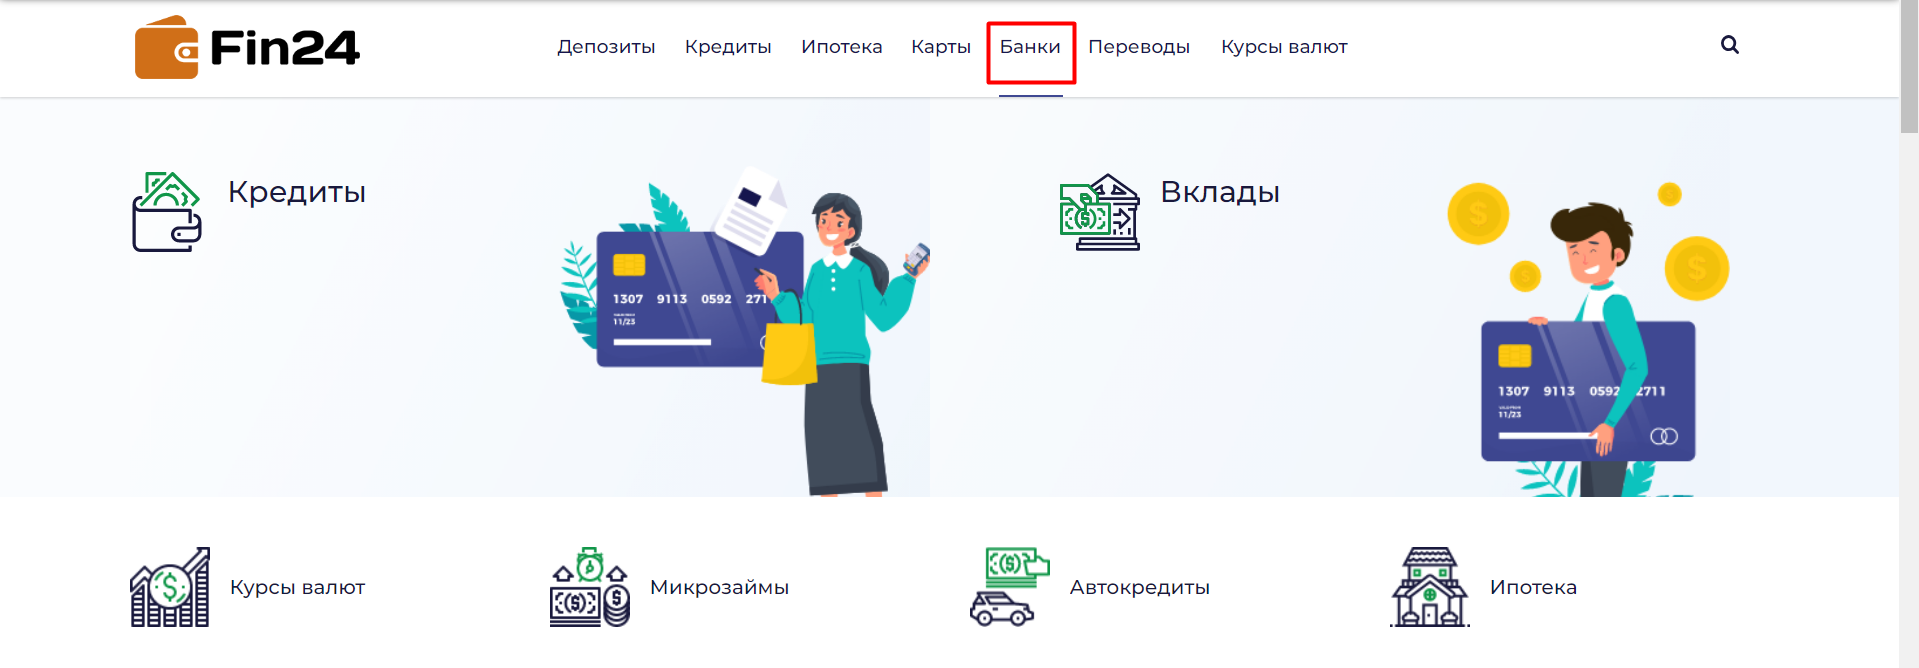Viewport: 1919px width, 668px height.
Task: Click the Автокредиты car icon
Action: tap(1010, 587)
